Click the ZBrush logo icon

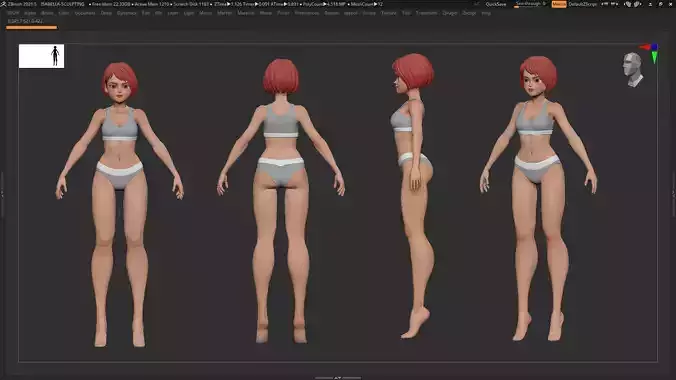click(x=3, y=4)
